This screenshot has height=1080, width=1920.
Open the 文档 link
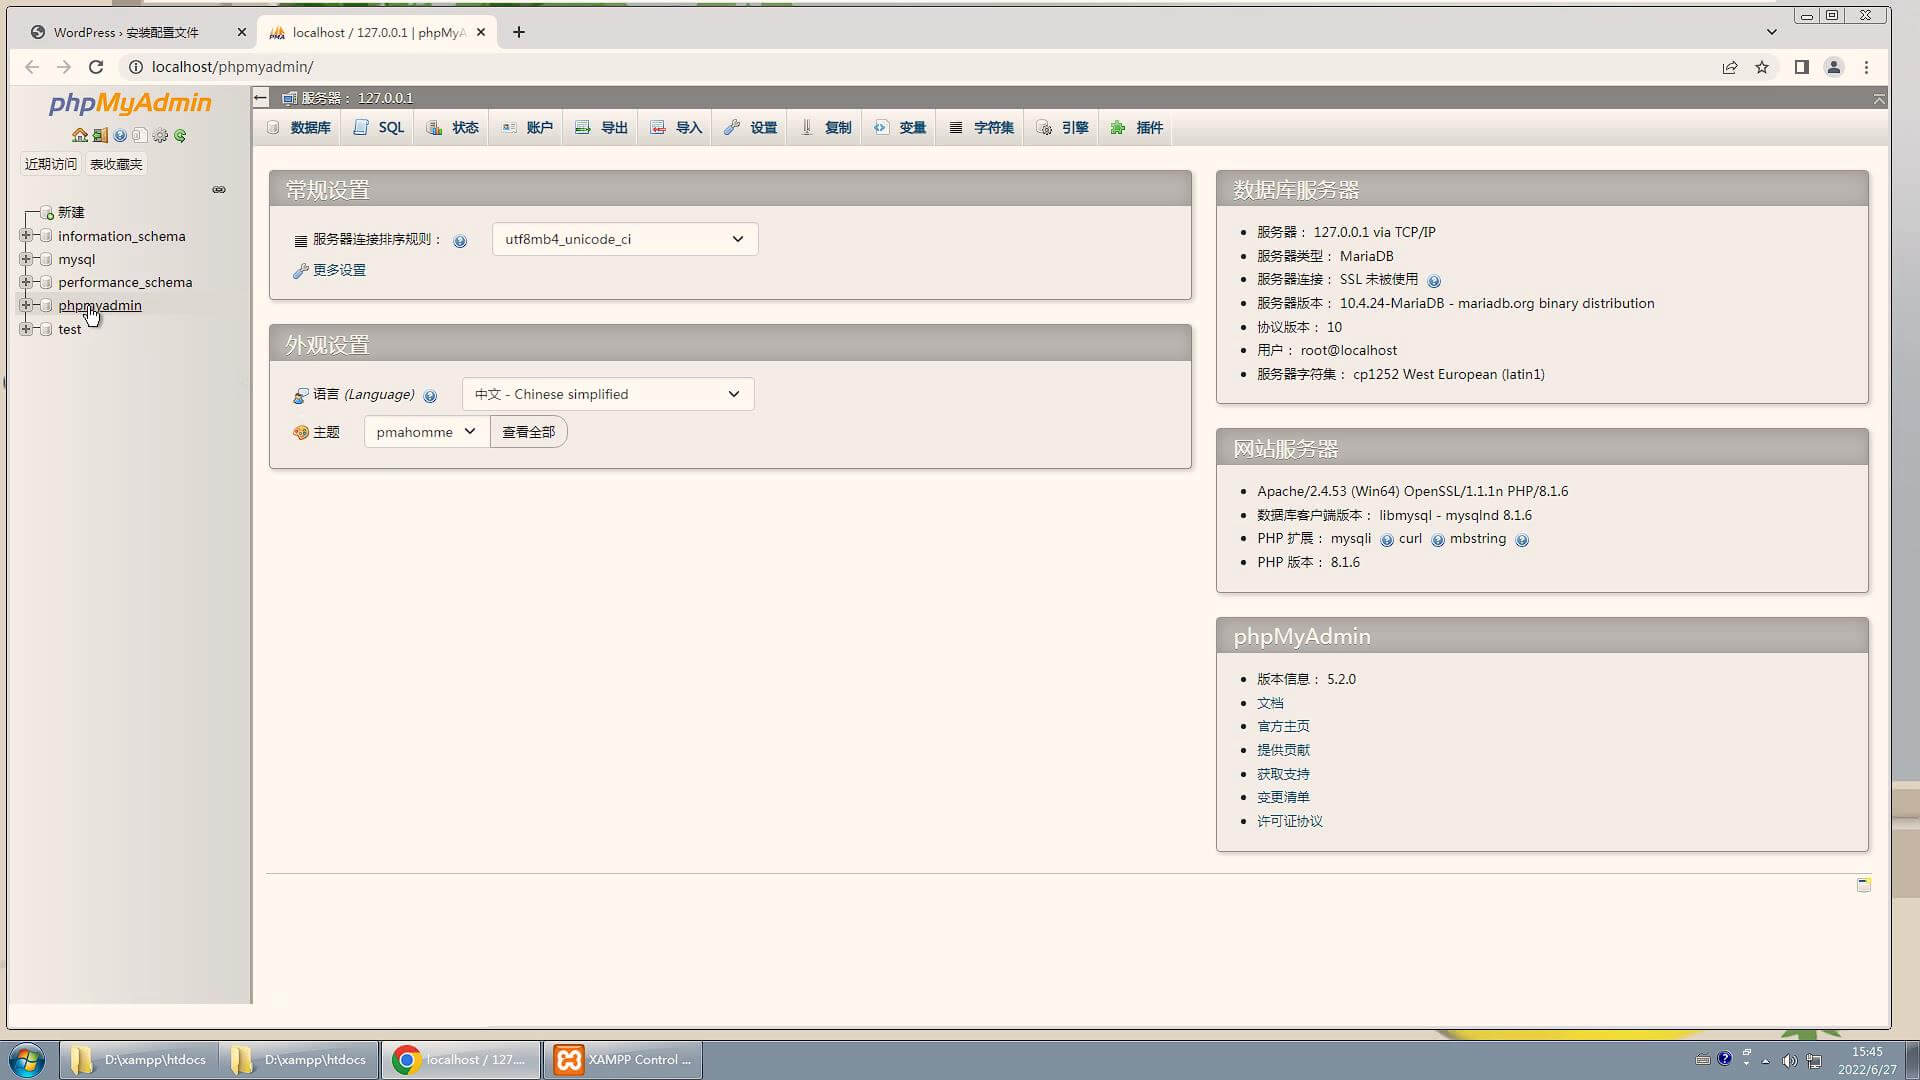point(1270,703)
